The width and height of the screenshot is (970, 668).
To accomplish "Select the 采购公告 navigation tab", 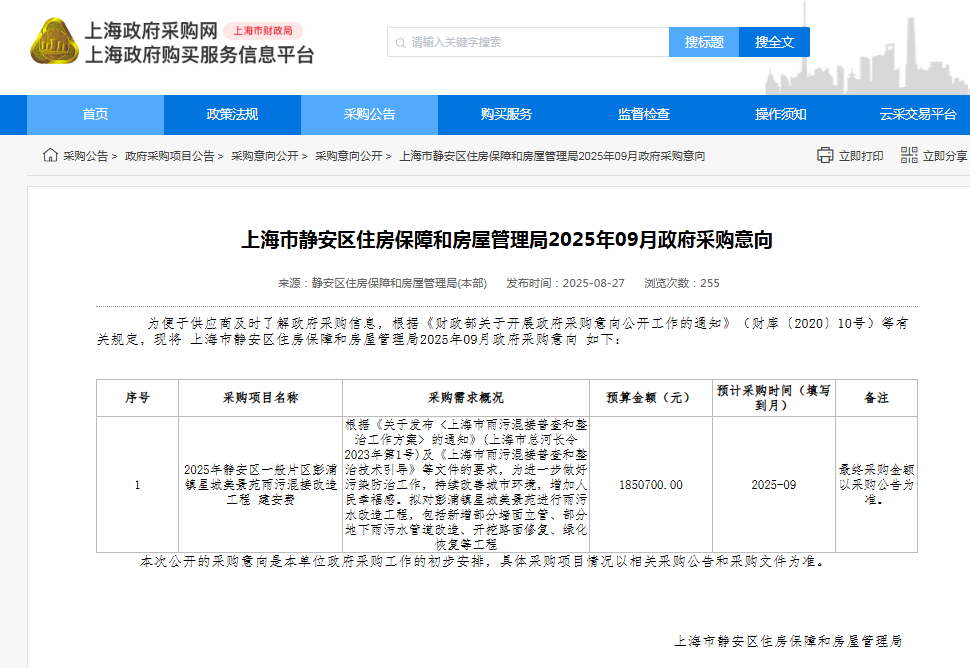I will (369, 114).
